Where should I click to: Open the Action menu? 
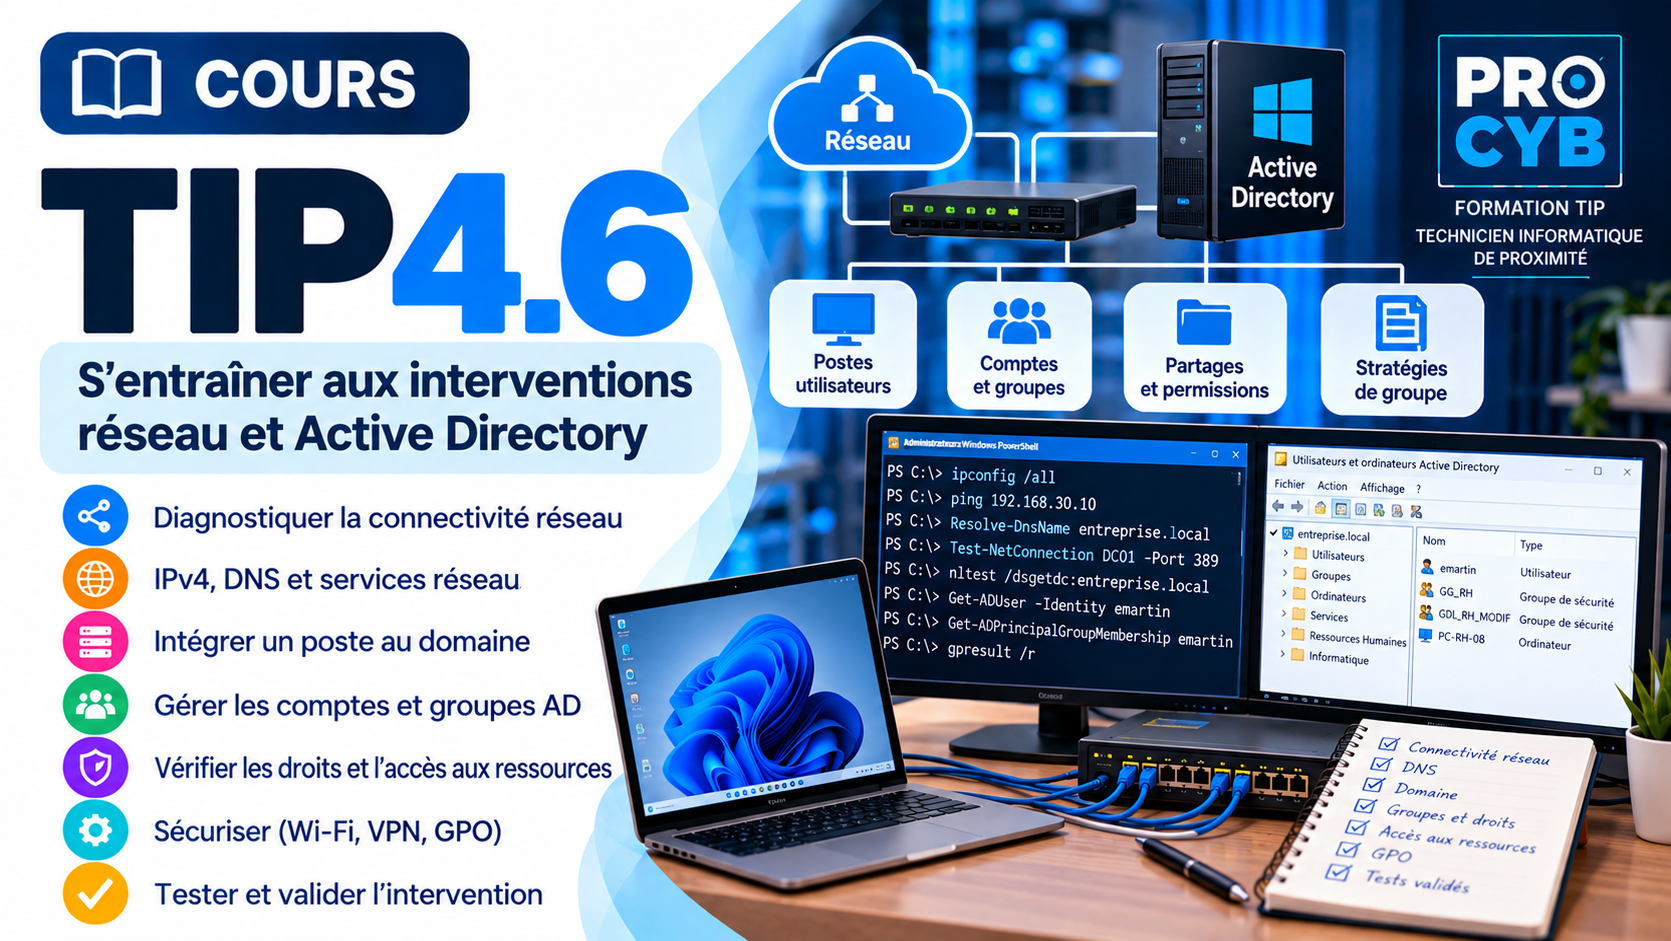[x=1332, y=486]
